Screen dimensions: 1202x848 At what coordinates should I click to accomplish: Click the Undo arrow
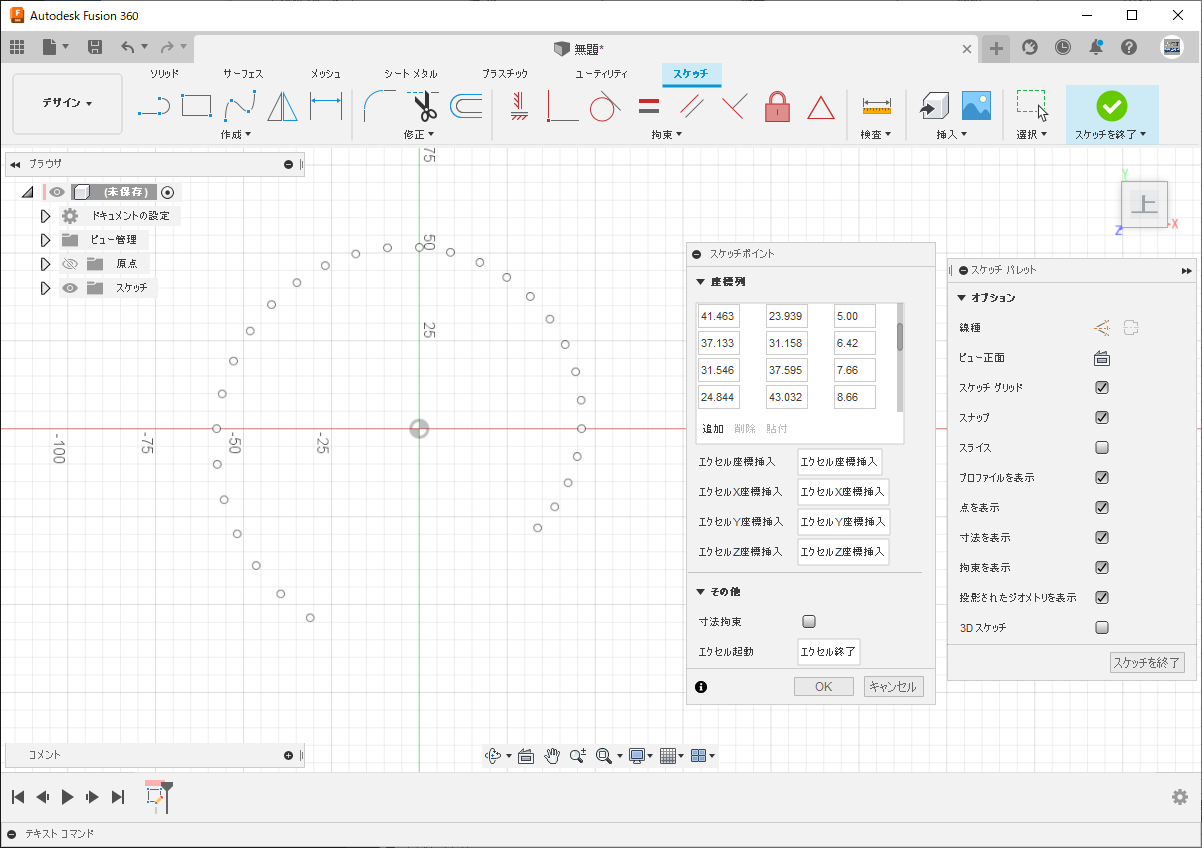point(127,47)
